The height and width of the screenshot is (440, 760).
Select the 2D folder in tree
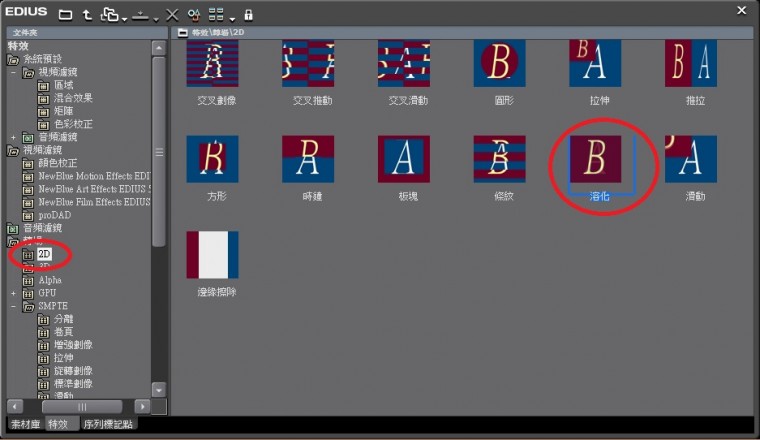[x=44, y=255]
